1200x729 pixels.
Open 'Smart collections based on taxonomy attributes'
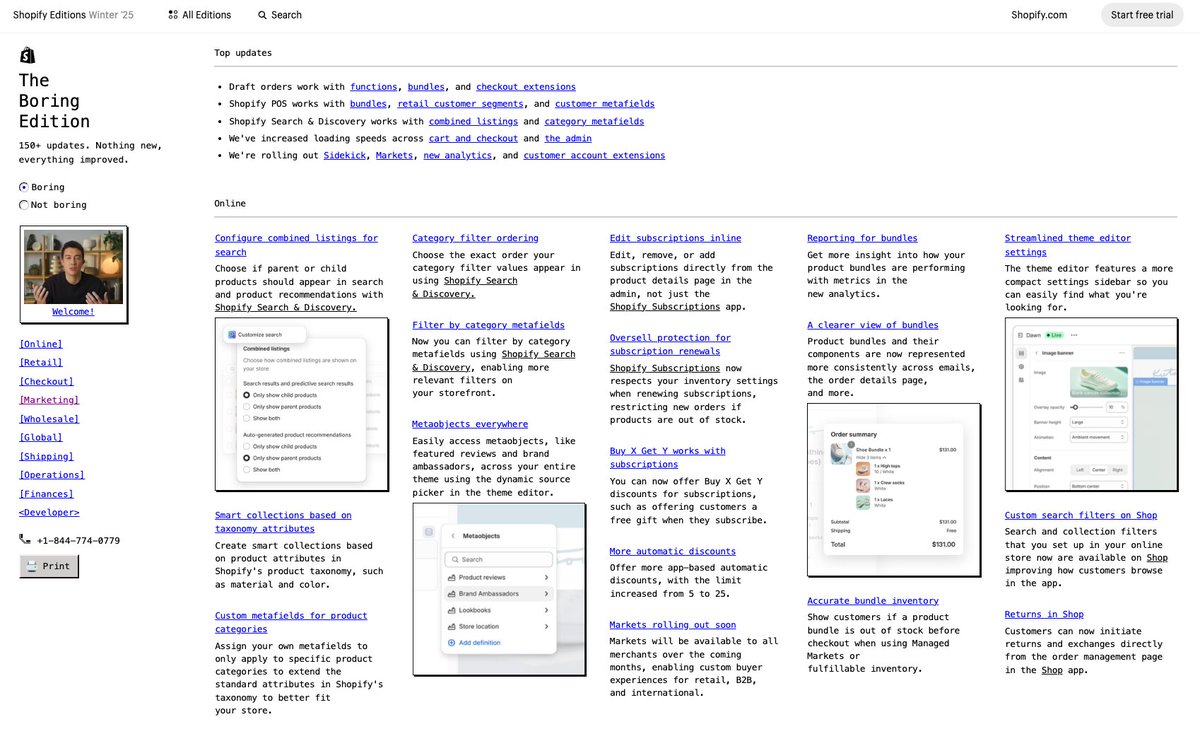[283, 522]
